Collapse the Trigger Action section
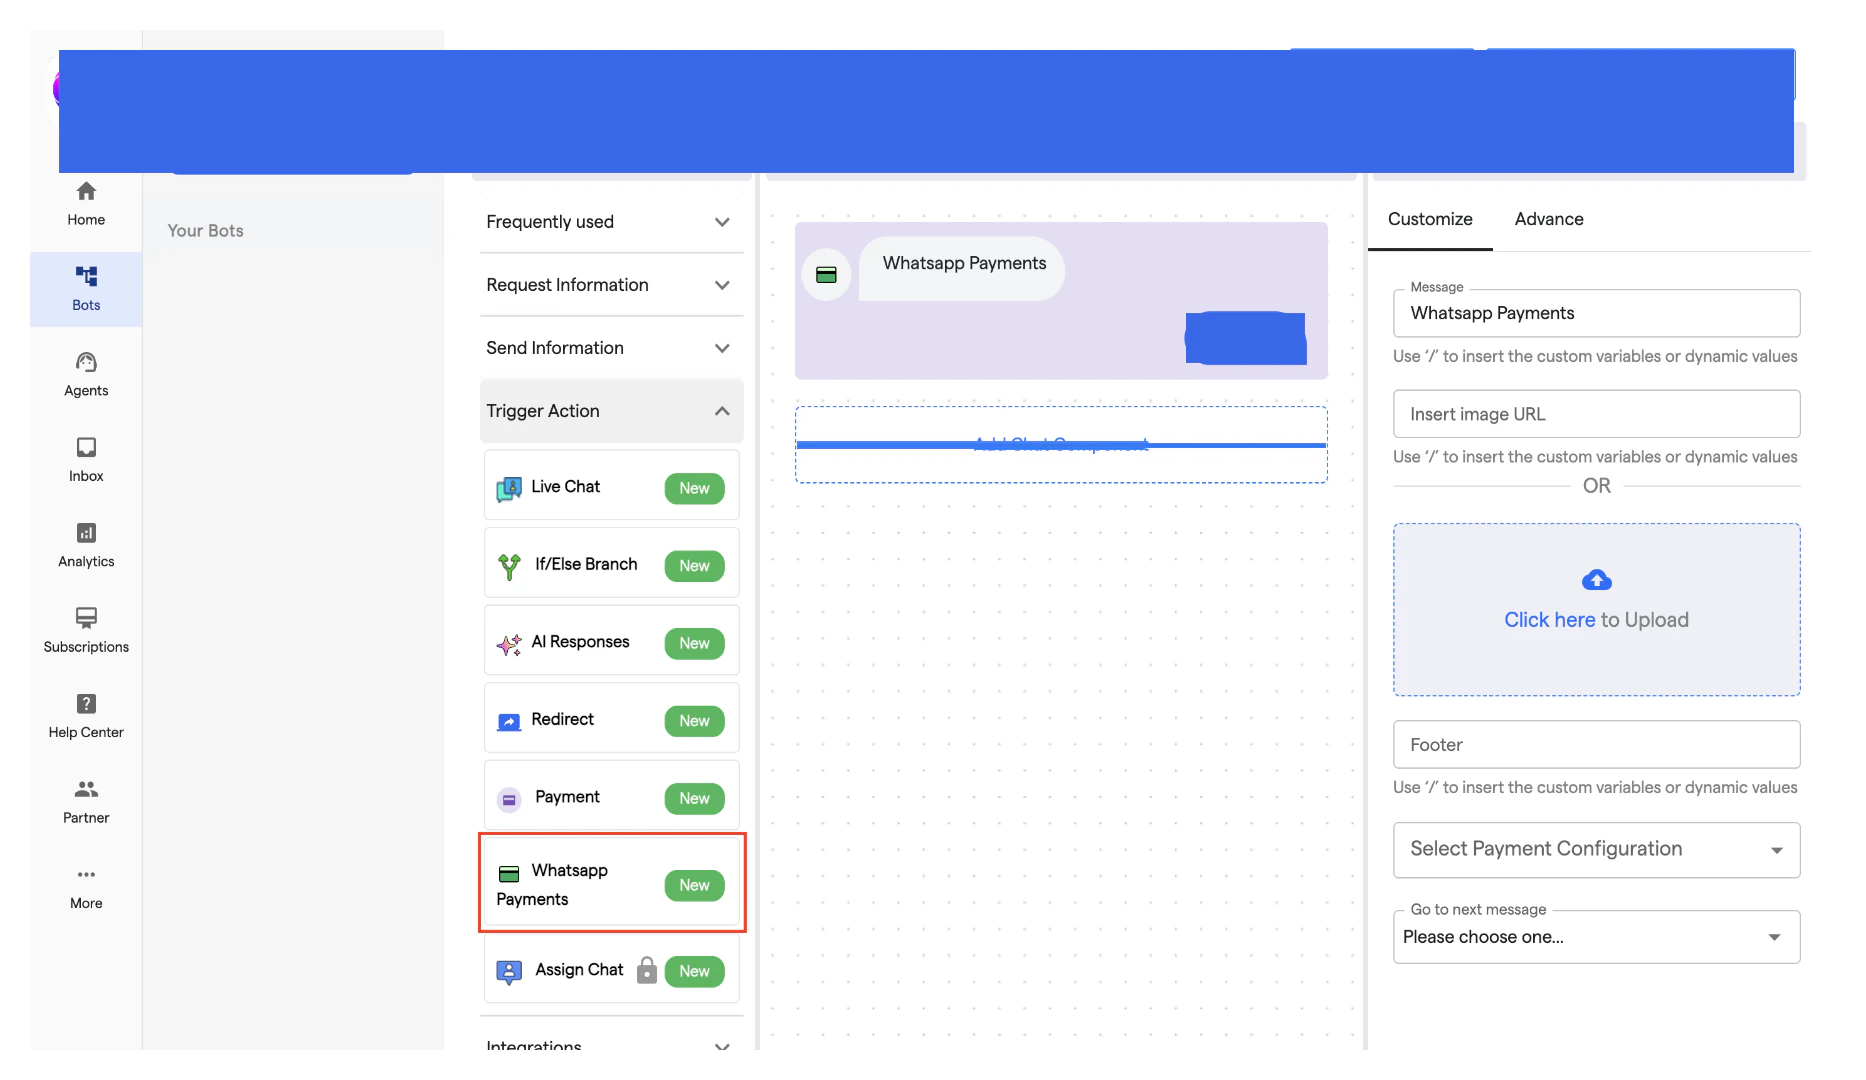 click(611, 411)
